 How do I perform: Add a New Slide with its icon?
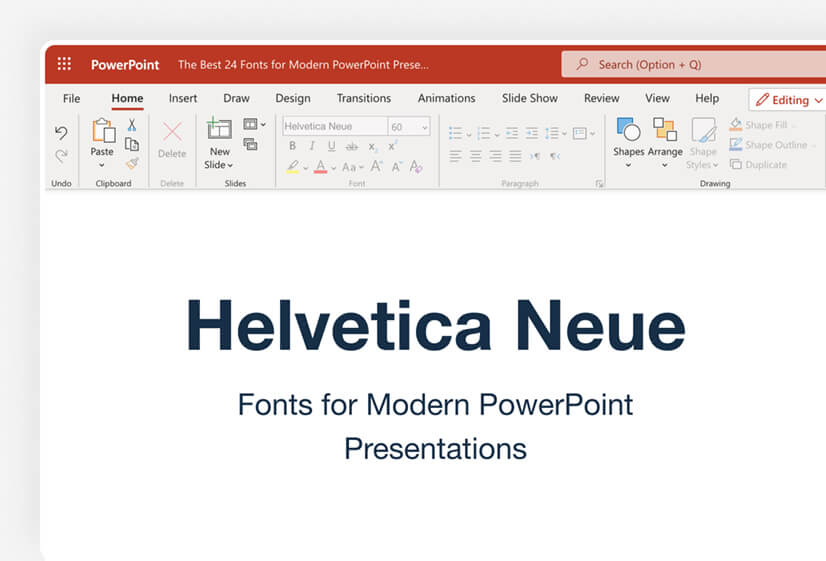click(219, 129)
